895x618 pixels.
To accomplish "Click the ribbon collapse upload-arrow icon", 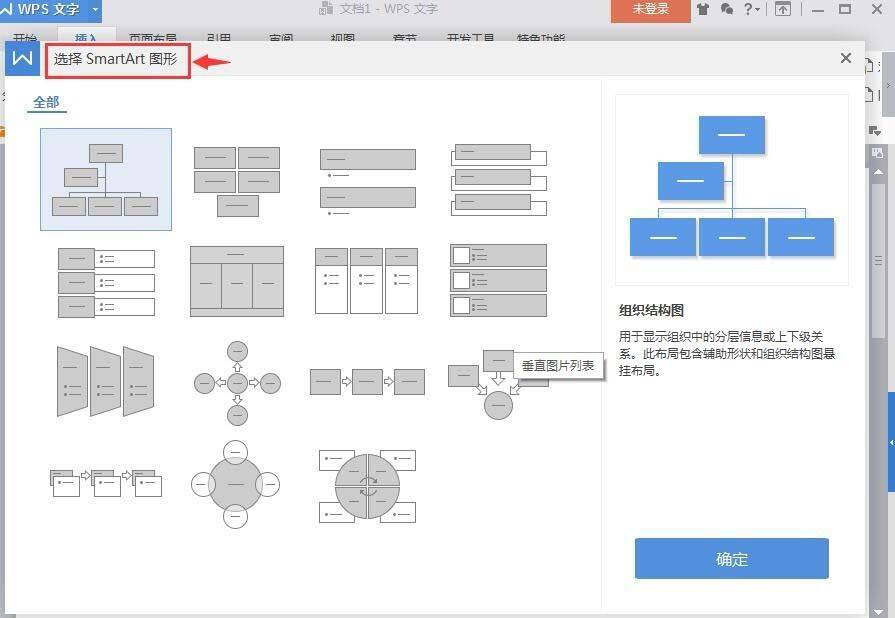I will (783, 9).
